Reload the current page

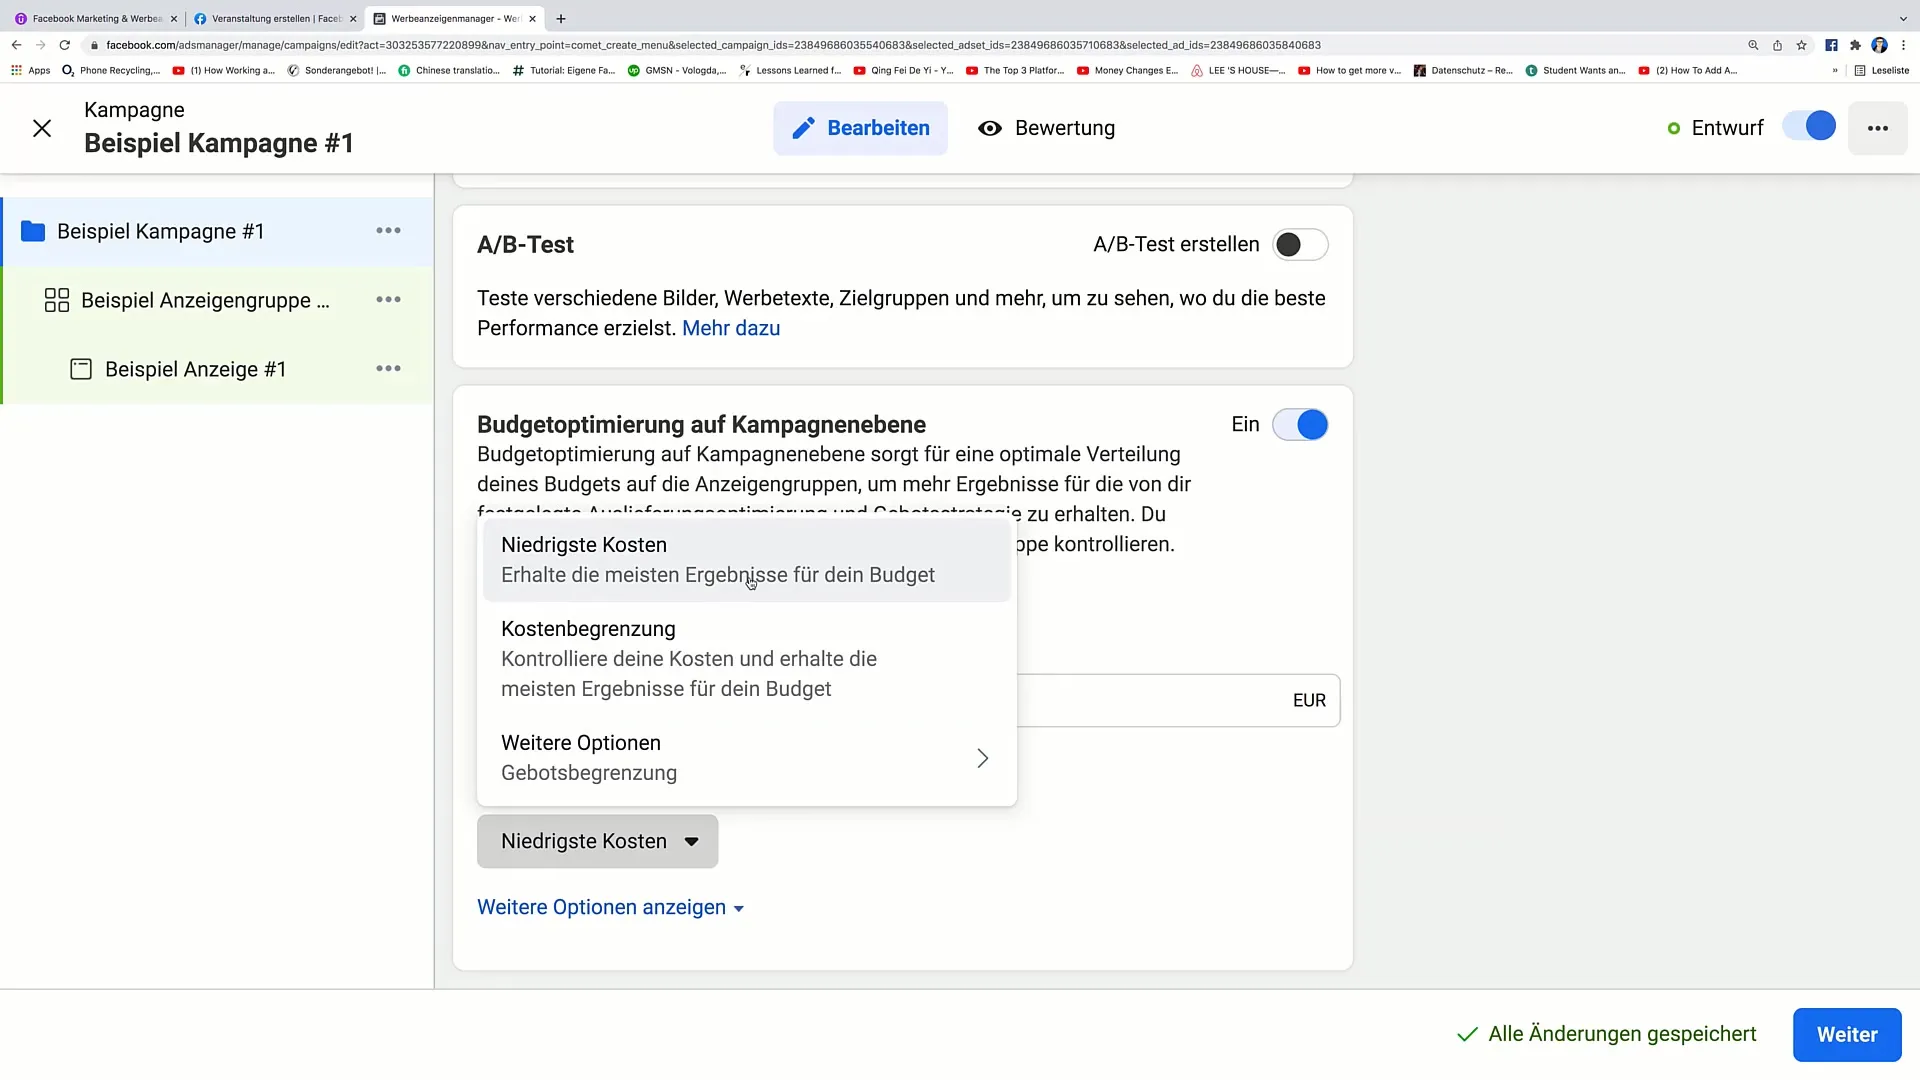pos(65,45)
